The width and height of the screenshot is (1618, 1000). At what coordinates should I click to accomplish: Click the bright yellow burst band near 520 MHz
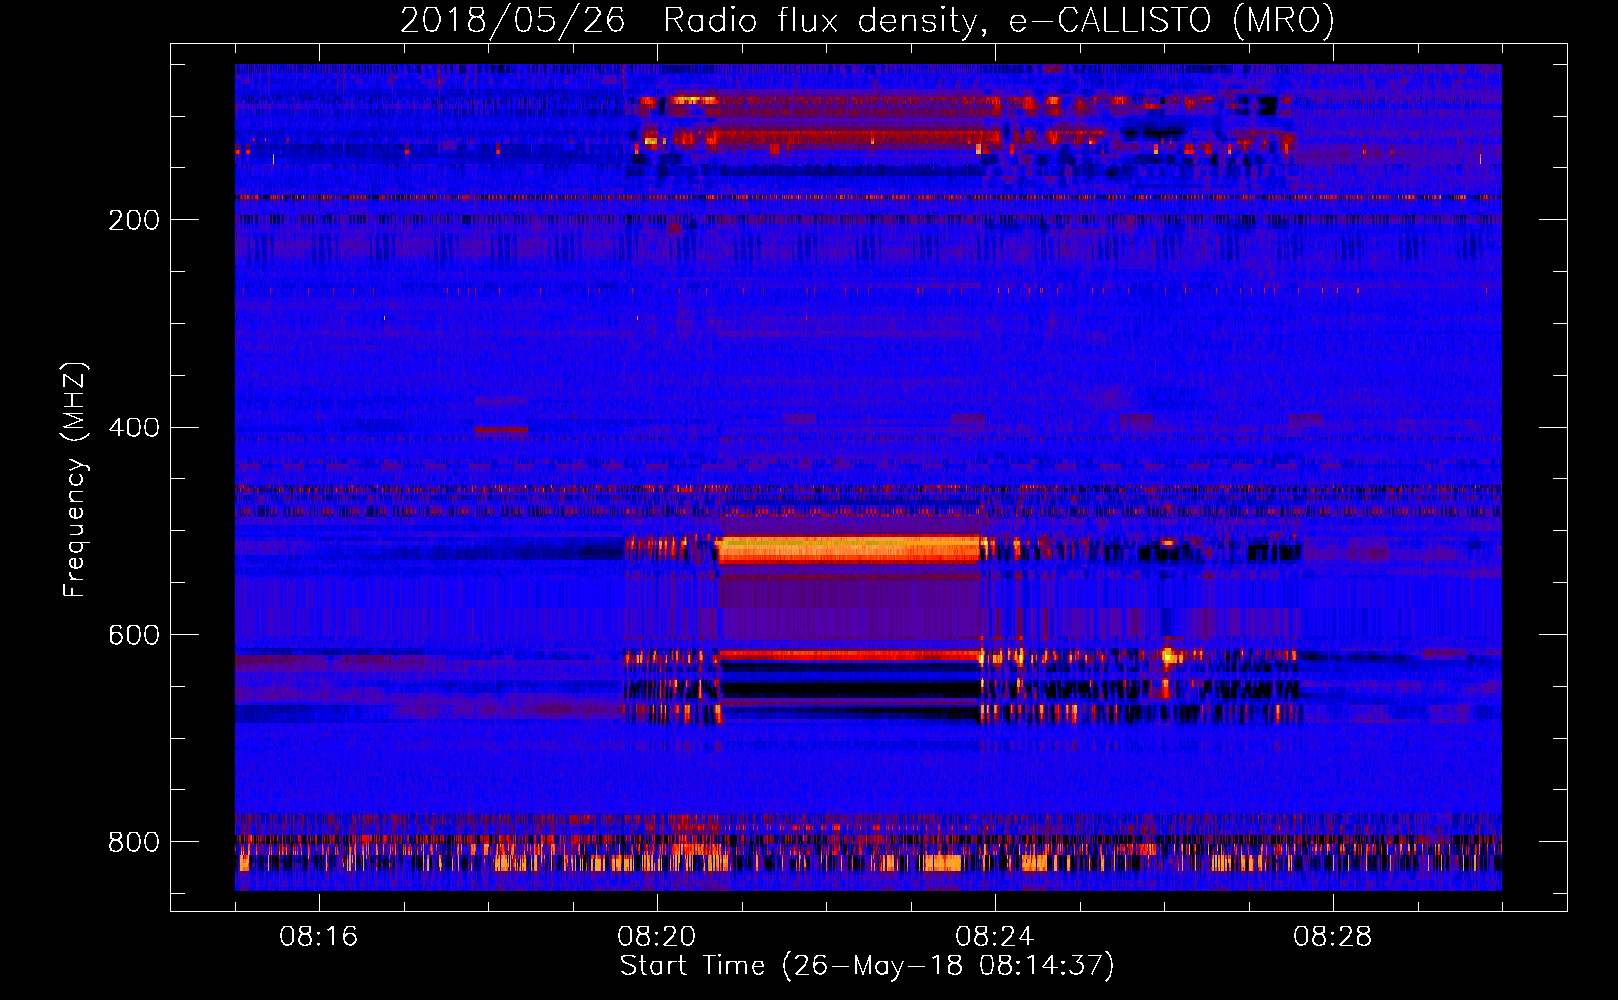pos(849,549)
